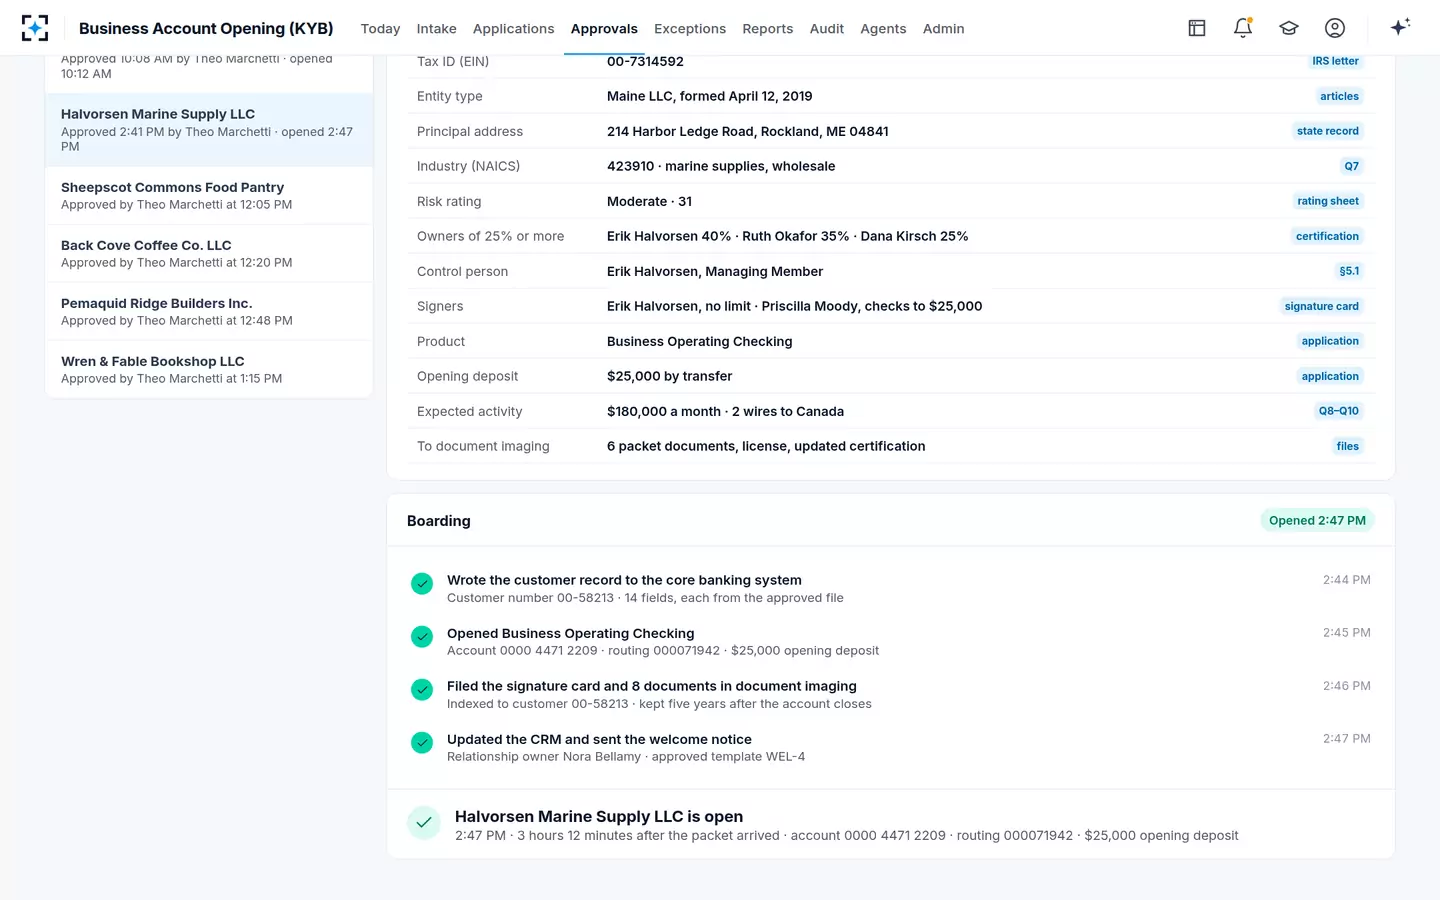Image resolution: width=1440 pixels, height=900 pixels.
Task: Select Wren & Fable Bookshop LLC approval
Action: click(x=209, y=370)
